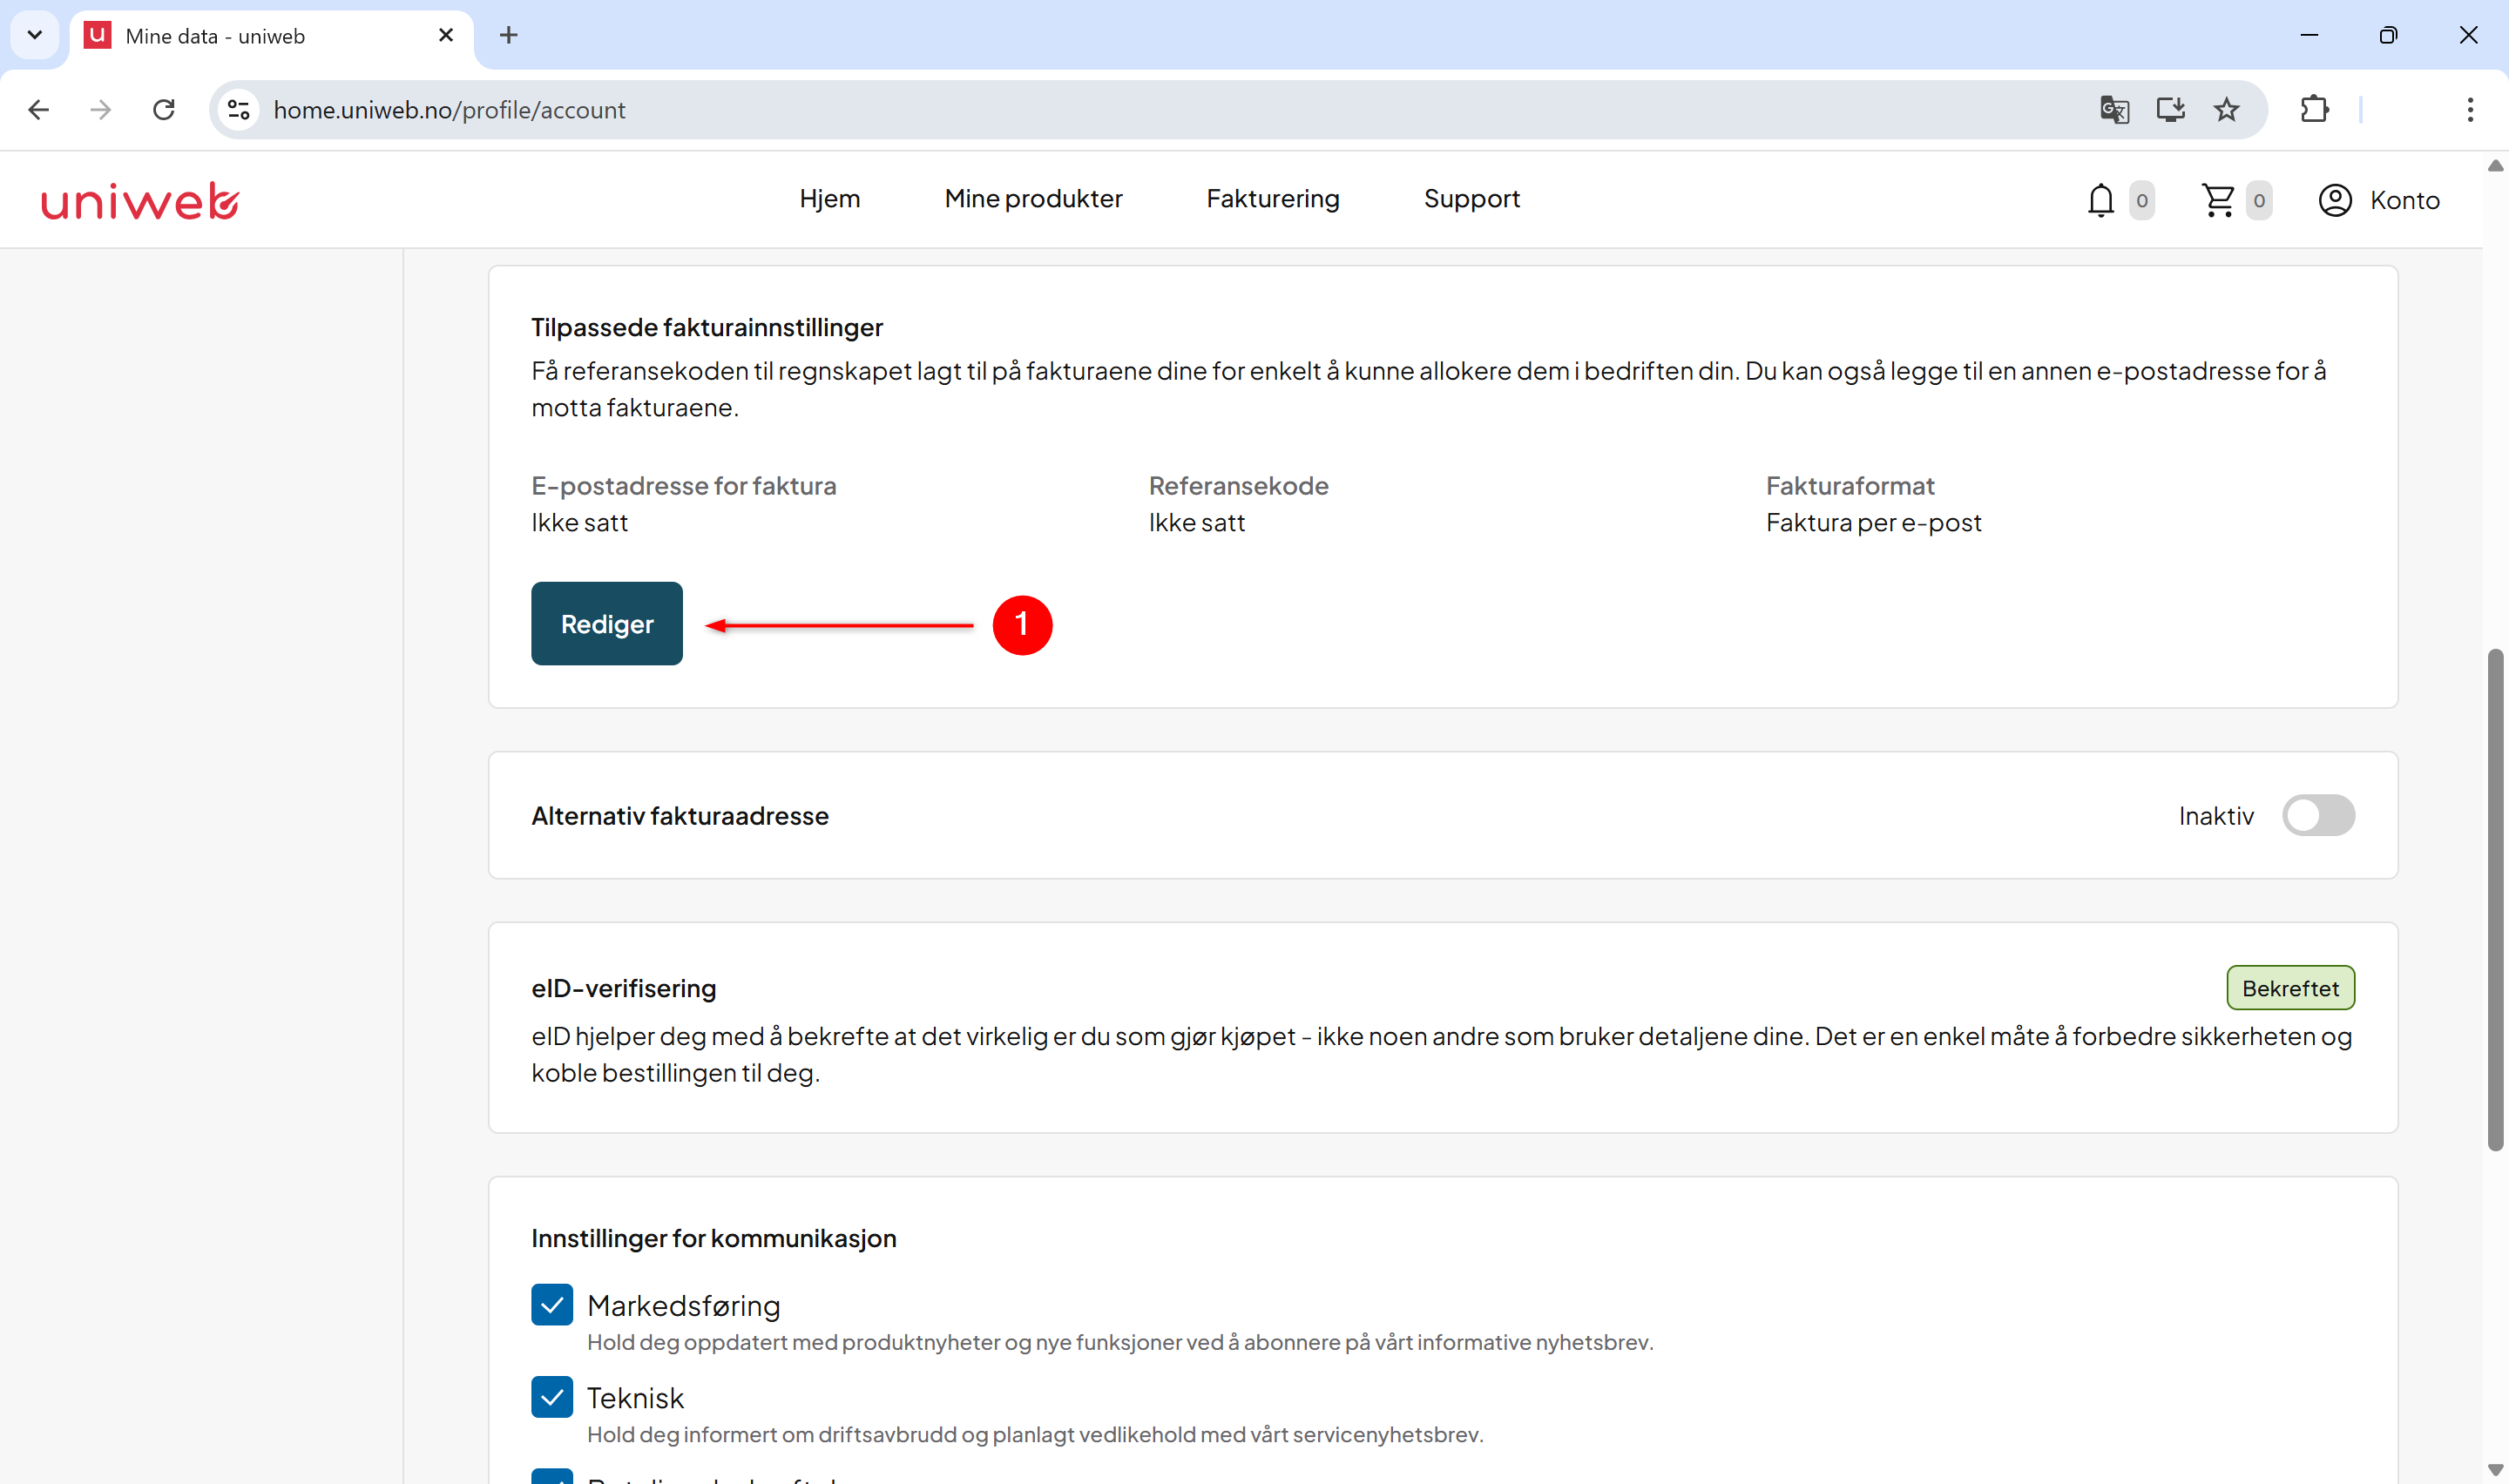Viewport: 2509px width, 1484px height.
Task: Go to Hjem
Action: pos(830,199)
